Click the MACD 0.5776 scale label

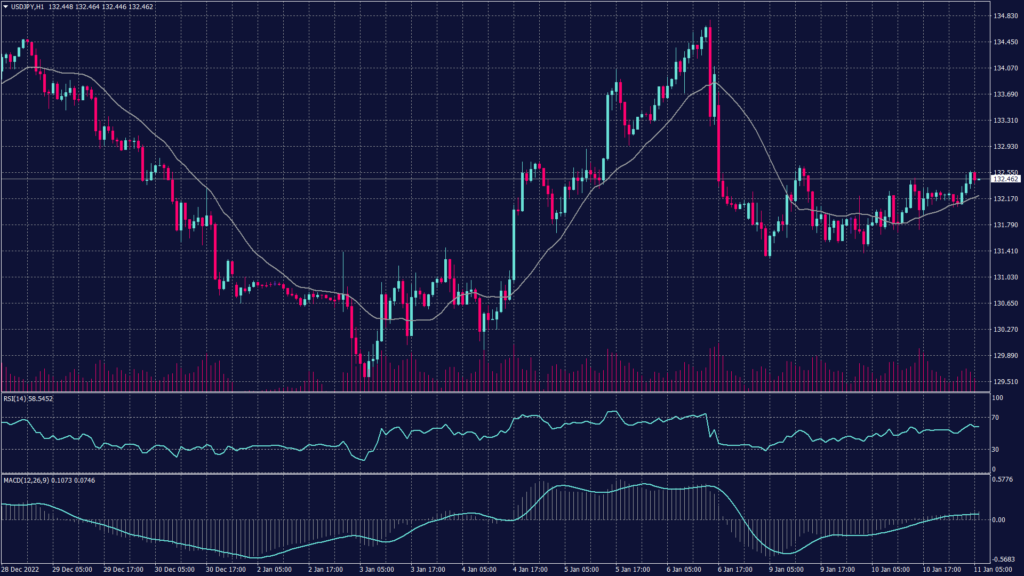click(1003, 480)
